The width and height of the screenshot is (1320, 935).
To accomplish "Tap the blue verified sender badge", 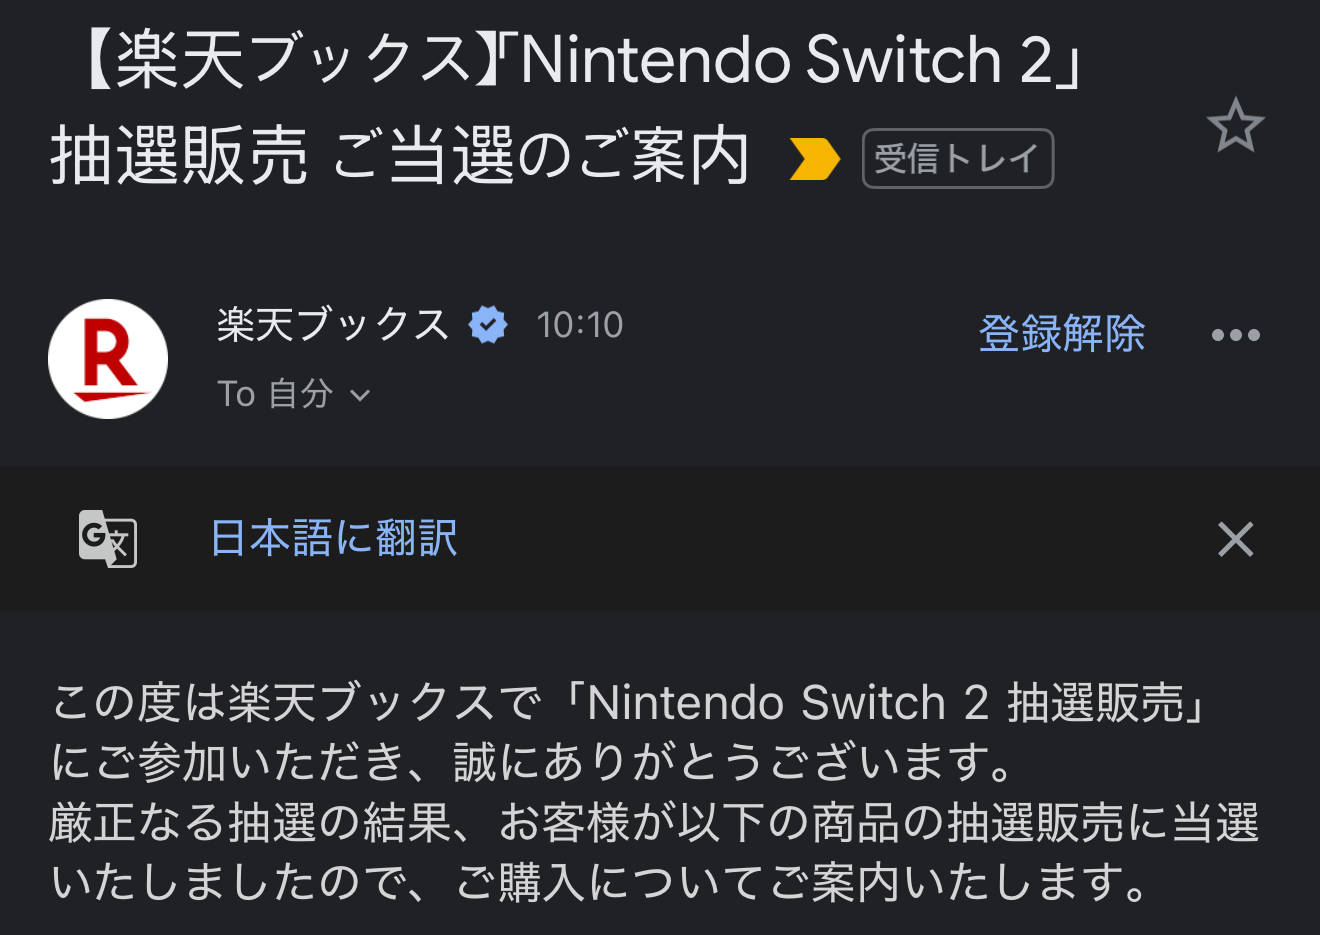I will [488, 325].
